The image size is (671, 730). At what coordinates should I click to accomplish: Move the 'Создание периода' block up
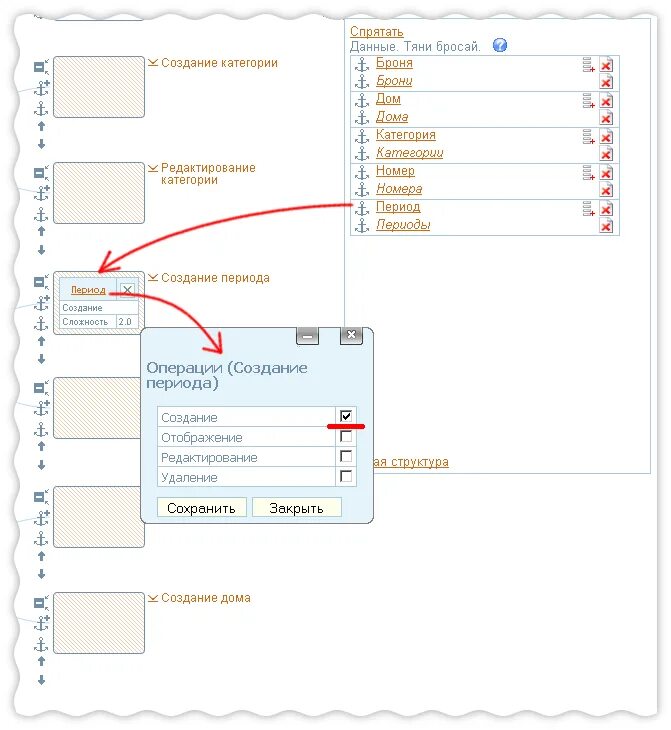coord(41,341)
